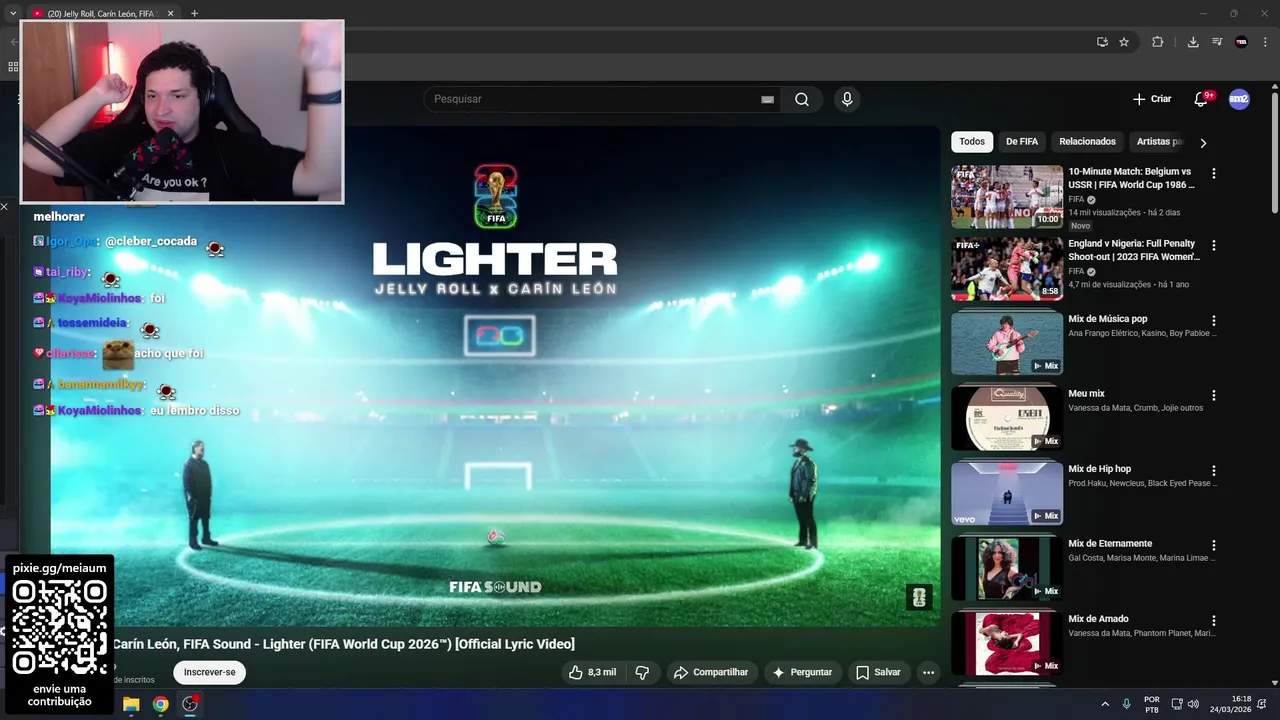Screen dimensions: 1280x720
Task: Open Chrome three-dot menu
Action: point(1265,42)
